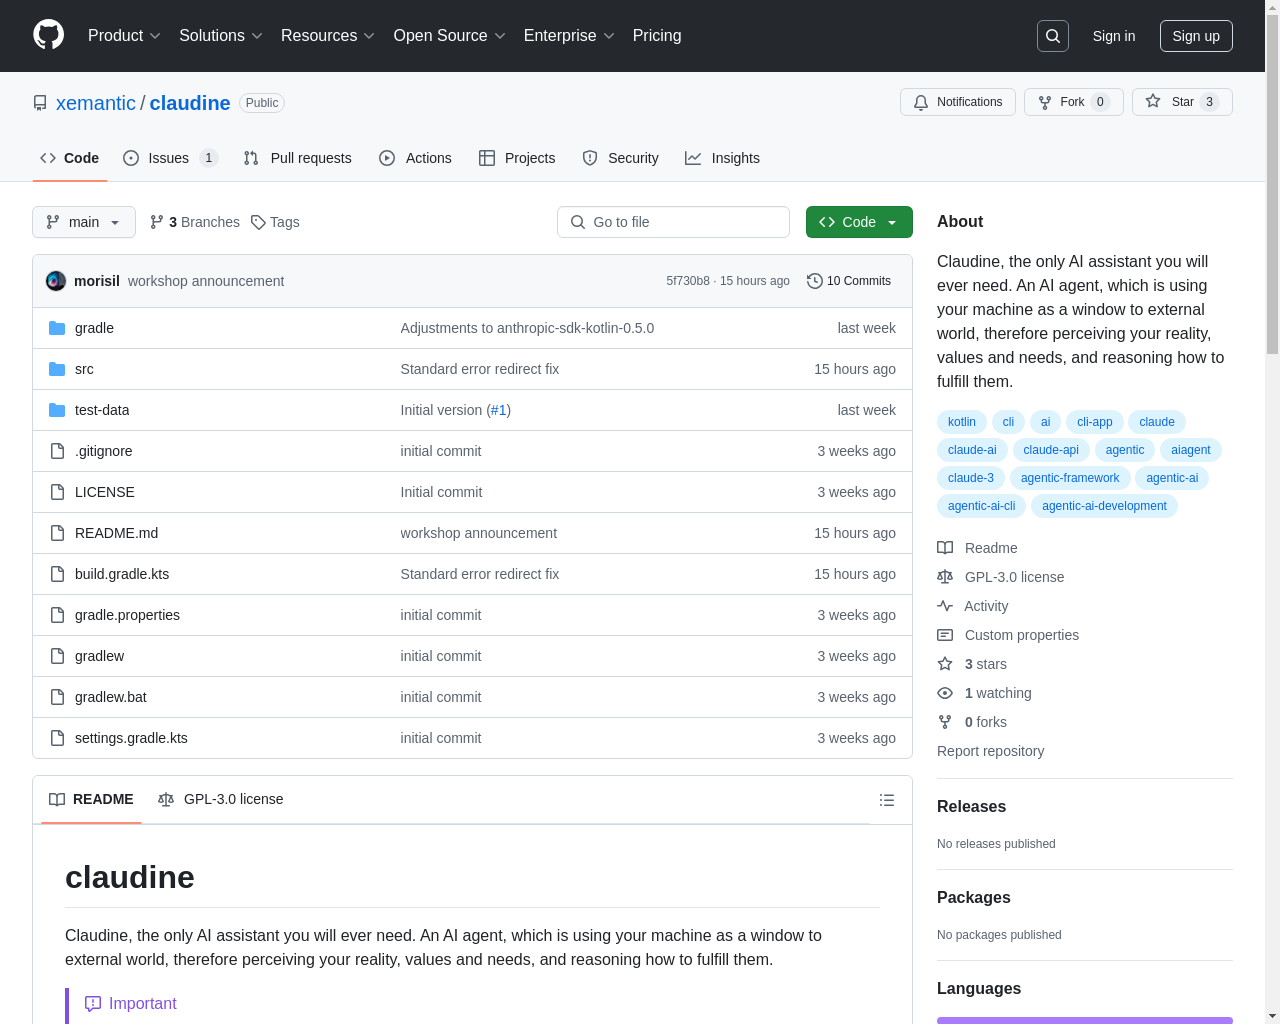
Task: Expand the Resources menu
Action: coord(328,36)
